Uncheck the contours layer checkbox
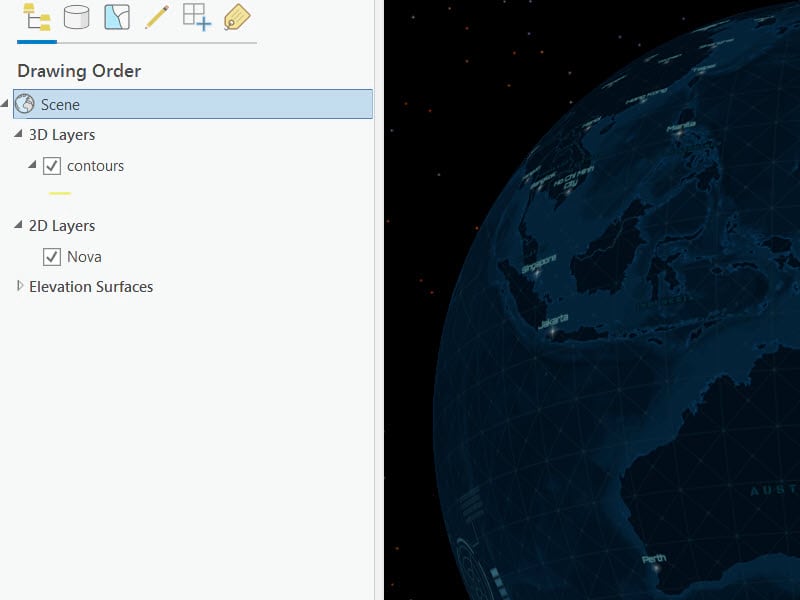The height and width of the screenshot is (600, 800). (52, 166)
